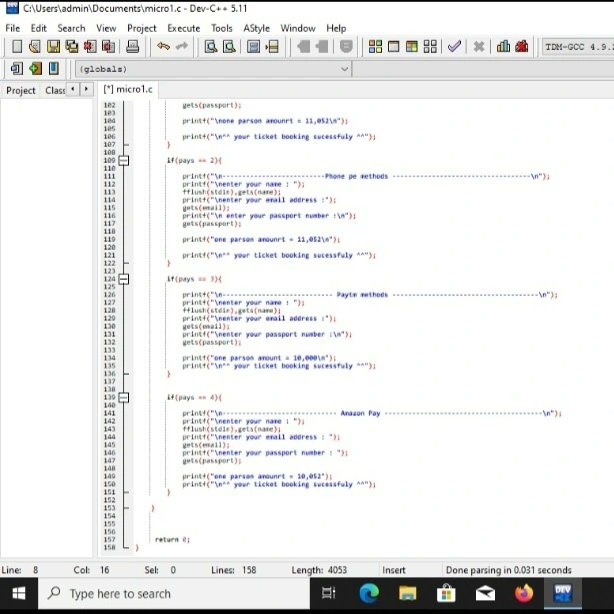
Task: Click the Save All toolbar icon
Action: tap(72, 47)
